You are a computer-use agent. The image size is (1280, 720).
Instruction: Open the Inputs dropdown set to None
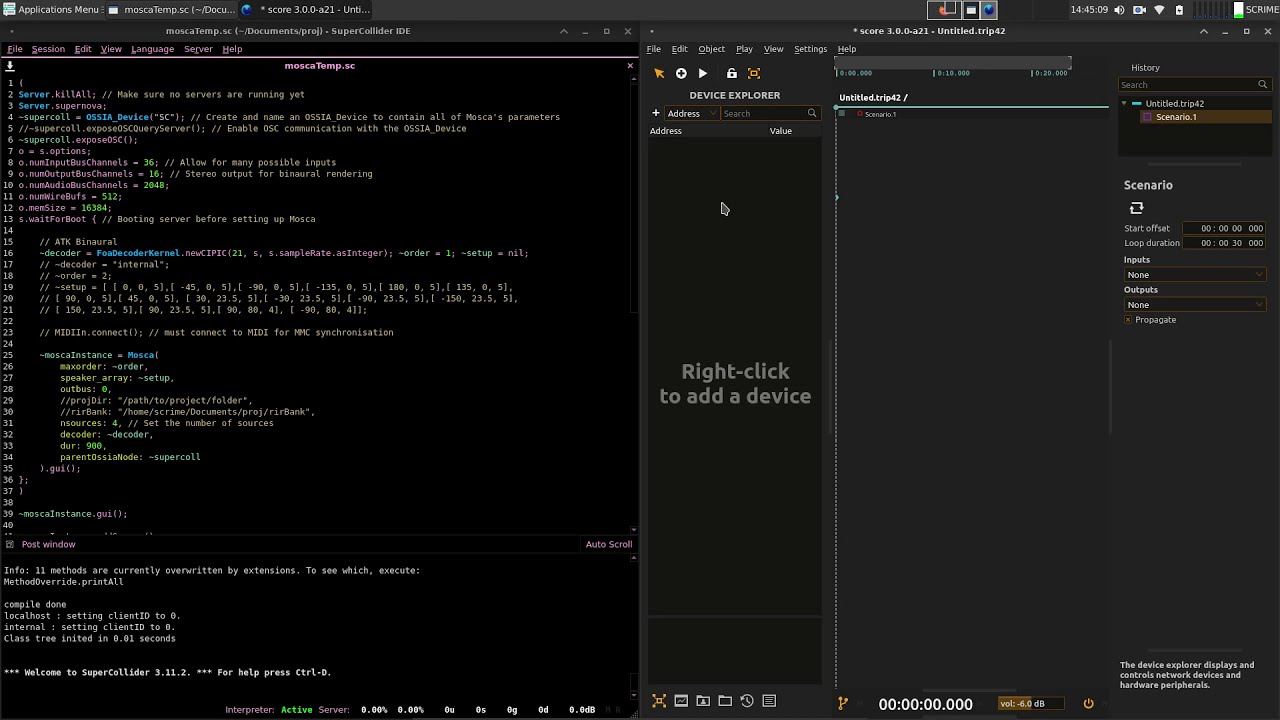pyautogui.click(x=1195, y=275)
